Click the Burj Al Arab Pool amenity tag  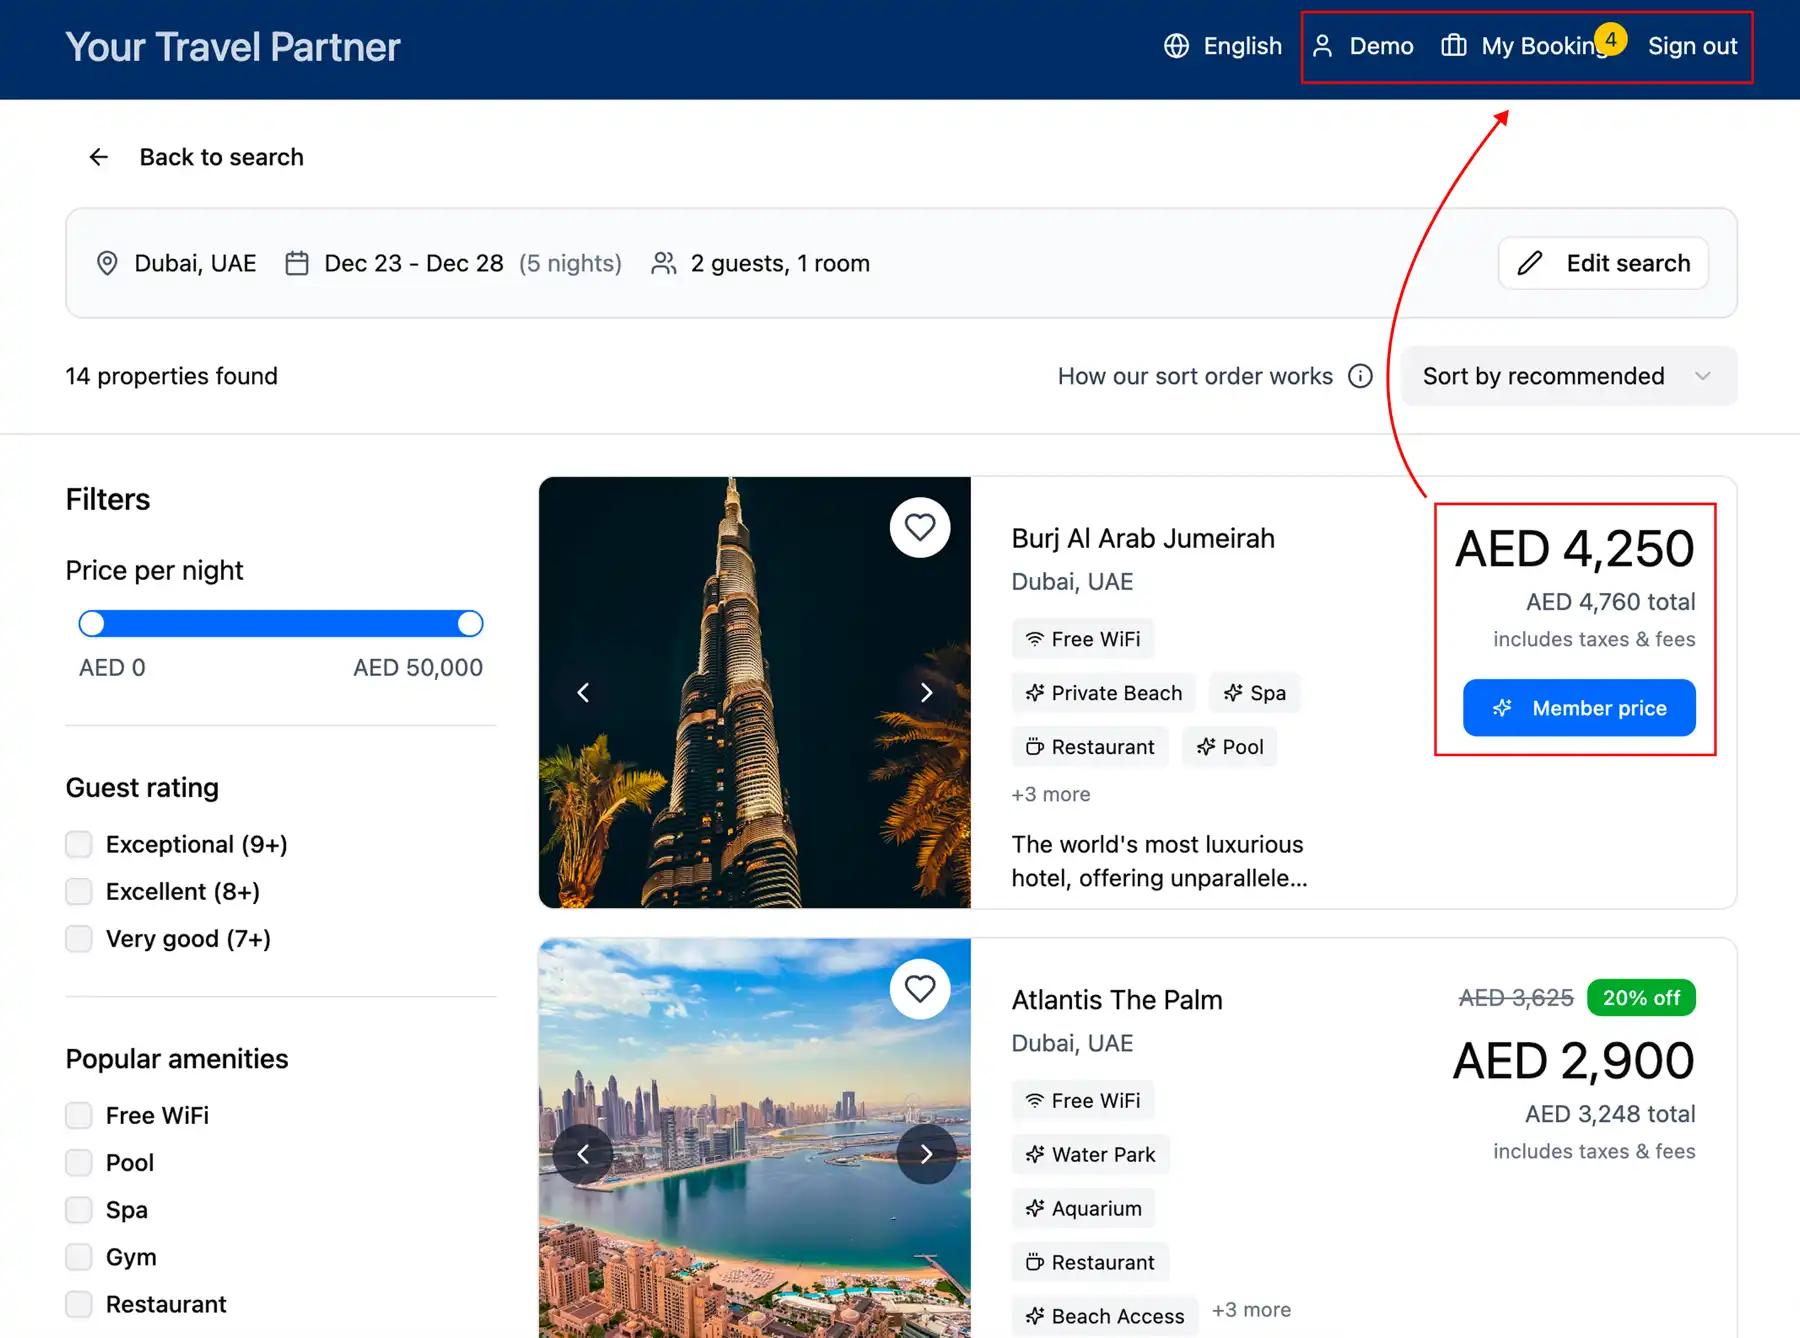click(1230, 747)
